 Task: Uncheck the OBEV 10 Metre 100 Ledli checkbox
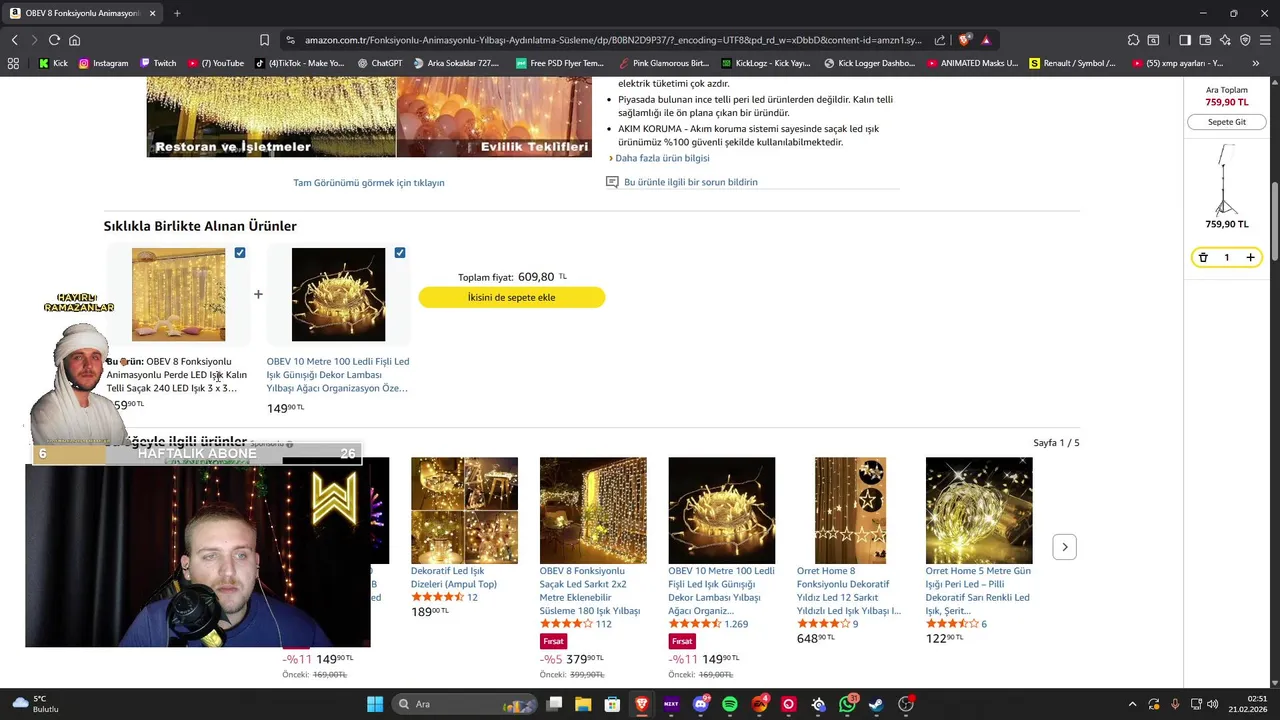[x=400, y=253]
